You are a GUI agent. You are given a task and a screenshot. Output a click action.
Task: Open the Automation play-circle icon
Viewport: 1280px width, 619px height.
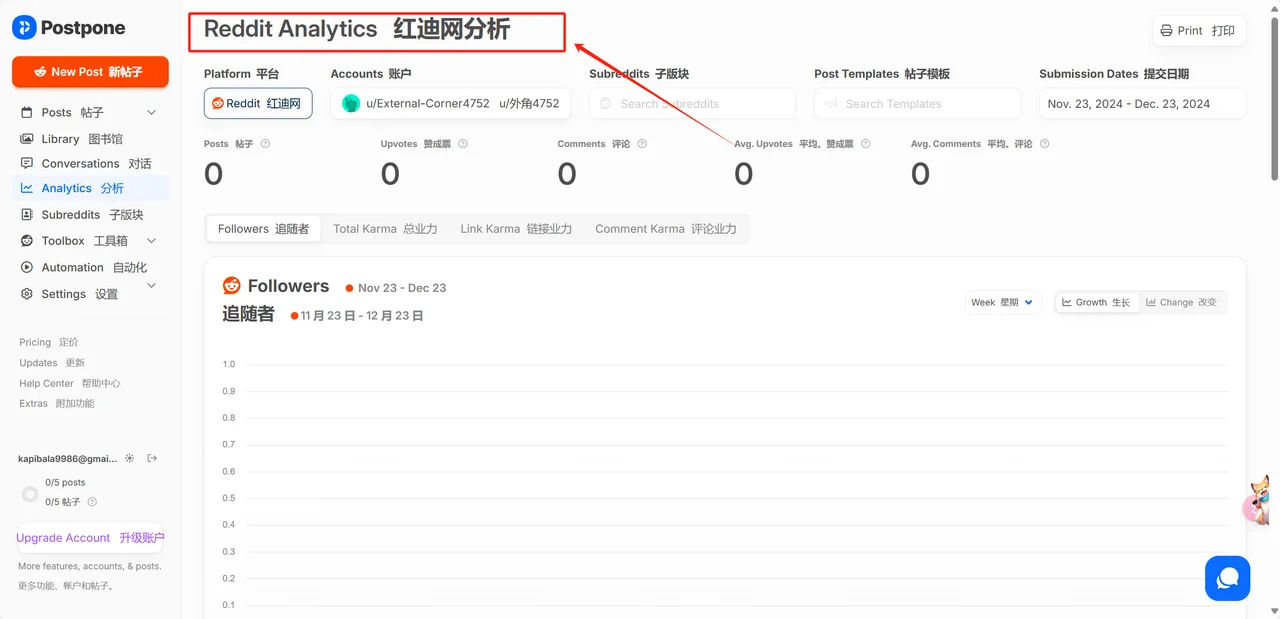[27, 267]
